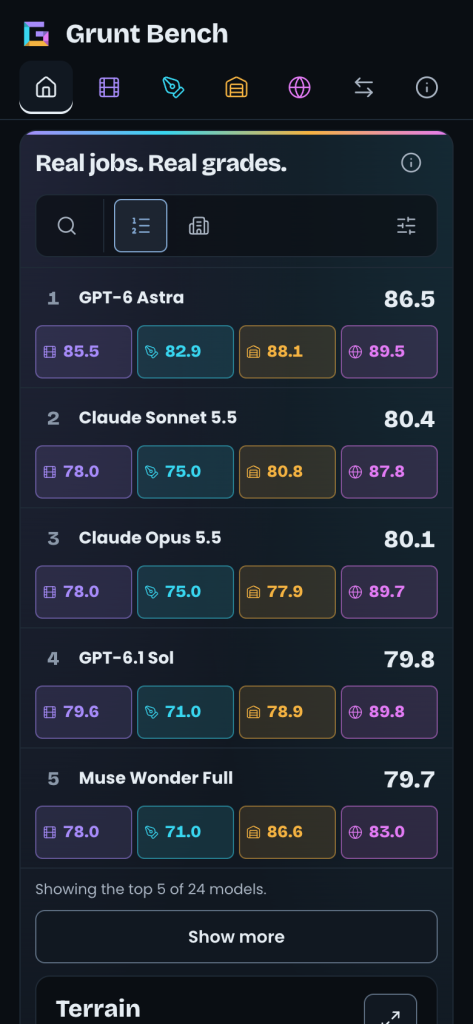Click Claude Opus 5.5 warehouse score 77.9
The image size is (473, 1024).
[287, 592]
